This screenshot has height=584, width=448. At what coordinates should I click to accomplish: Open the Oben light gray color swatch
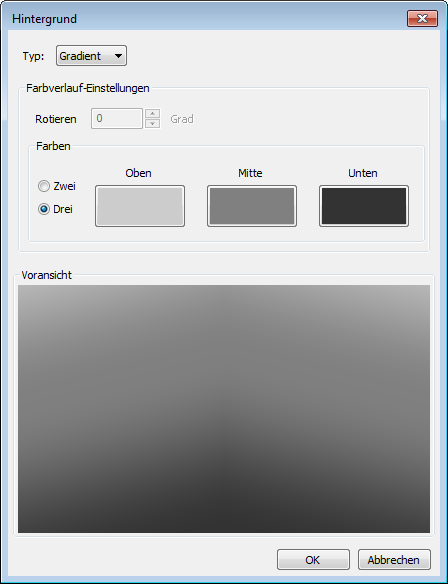pyautogui.click(x=140, y=206)
